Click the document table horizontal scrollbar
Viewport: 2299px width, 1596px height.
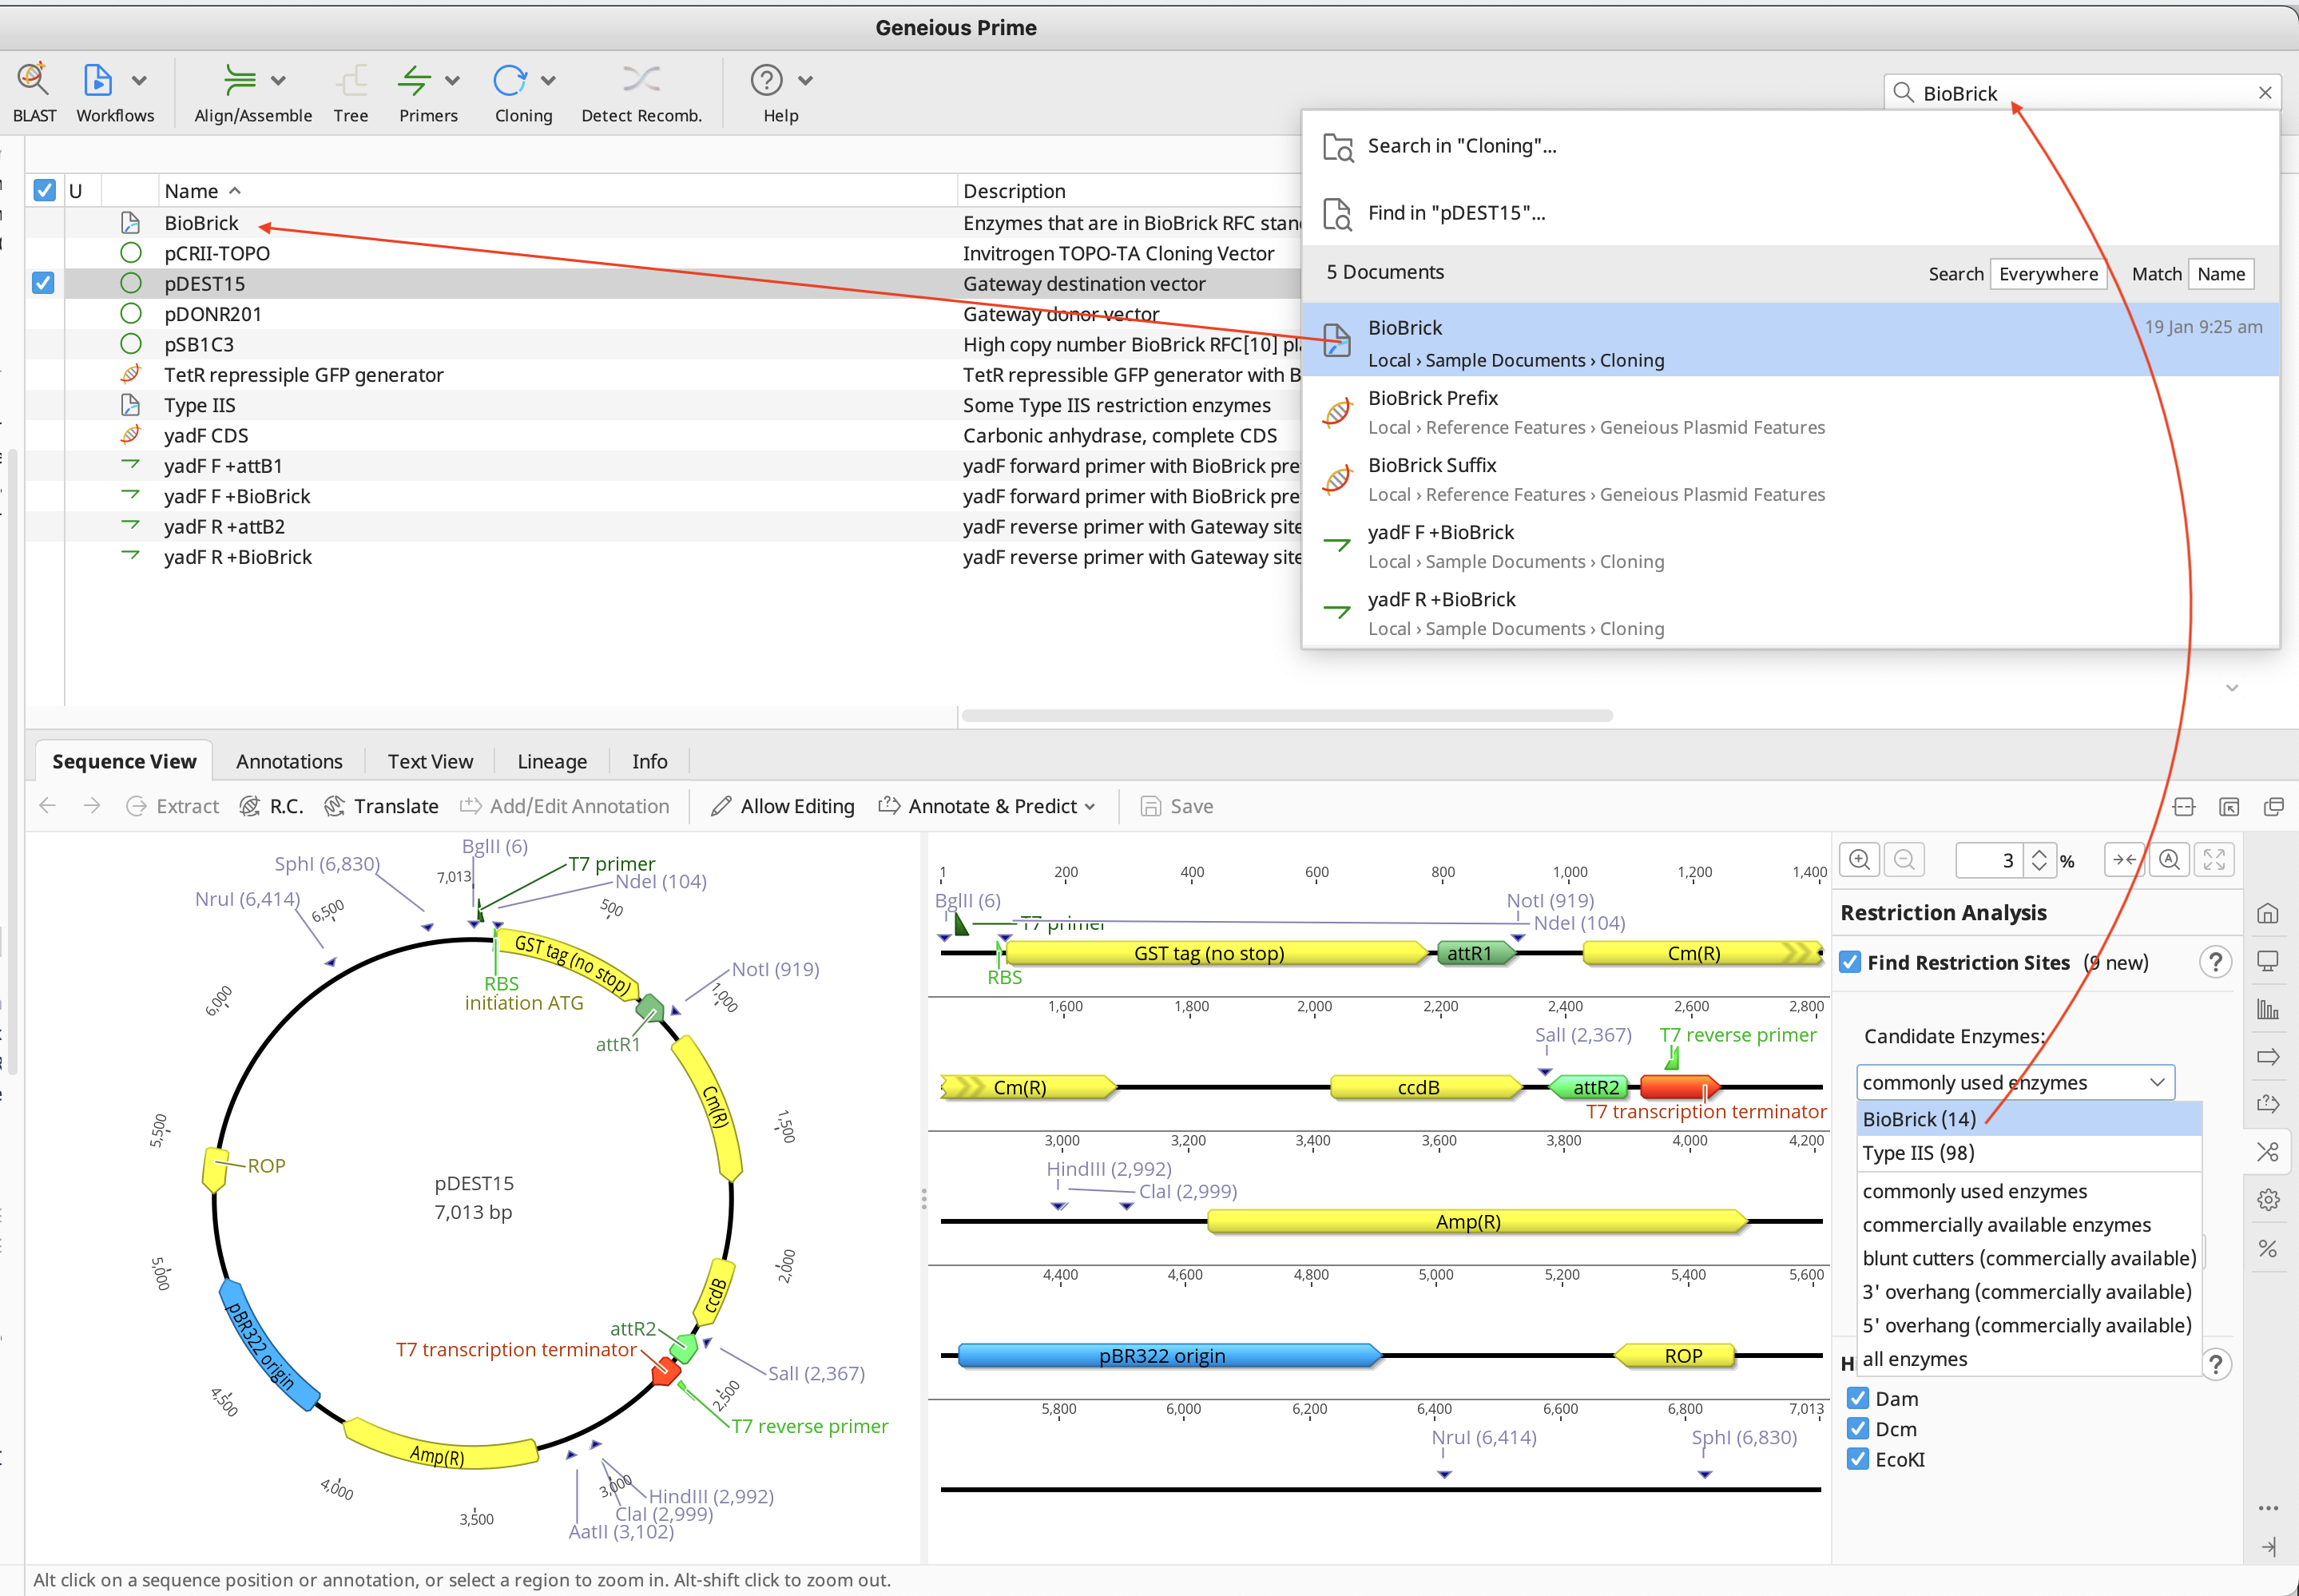click(x=1286, y=716)
